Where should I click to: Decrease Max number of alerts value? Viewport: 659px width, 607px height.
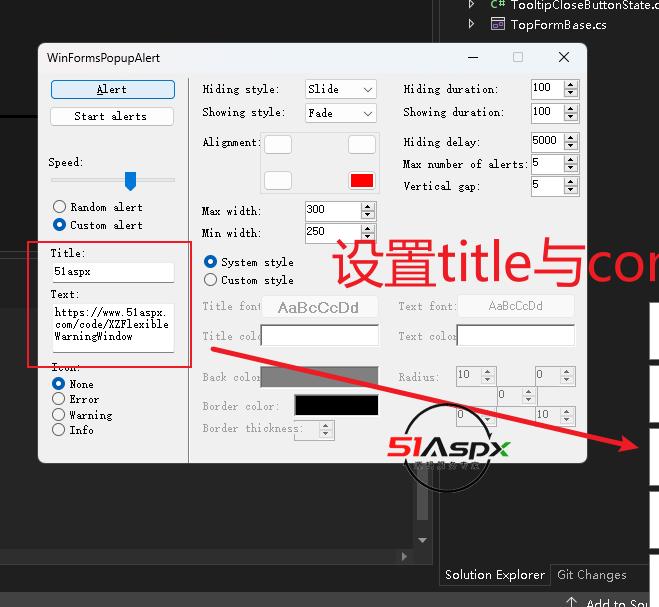click(x=570, y=168)
